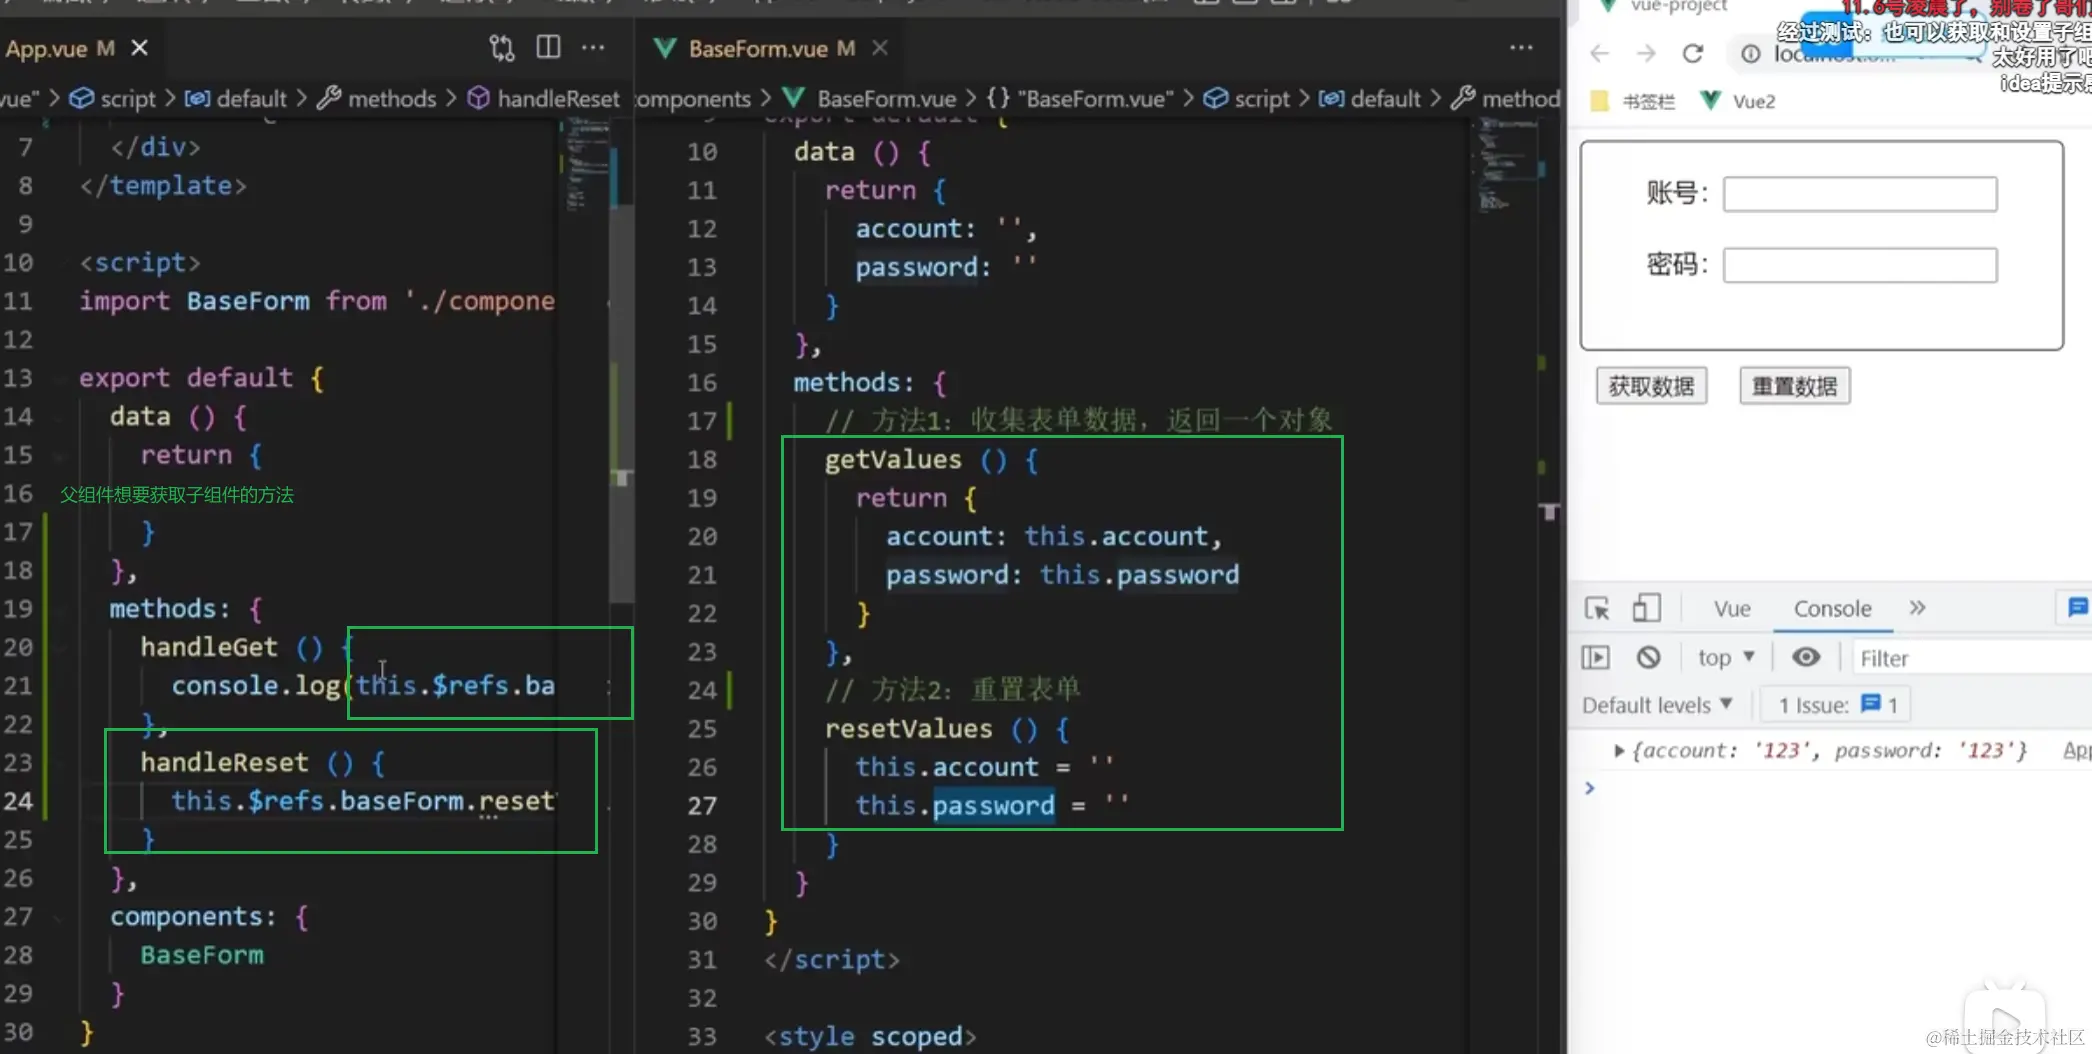The height and width of the screenshot is (1054, 2092).
Task: Open quoted "BaseForm.vue" object breadcrumb
Action: point(1080,99)
